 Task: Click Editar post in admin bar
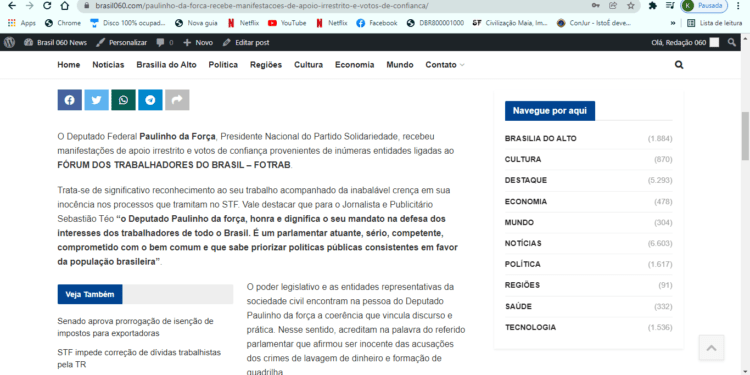pyautogui.click(x=246, y=42)
